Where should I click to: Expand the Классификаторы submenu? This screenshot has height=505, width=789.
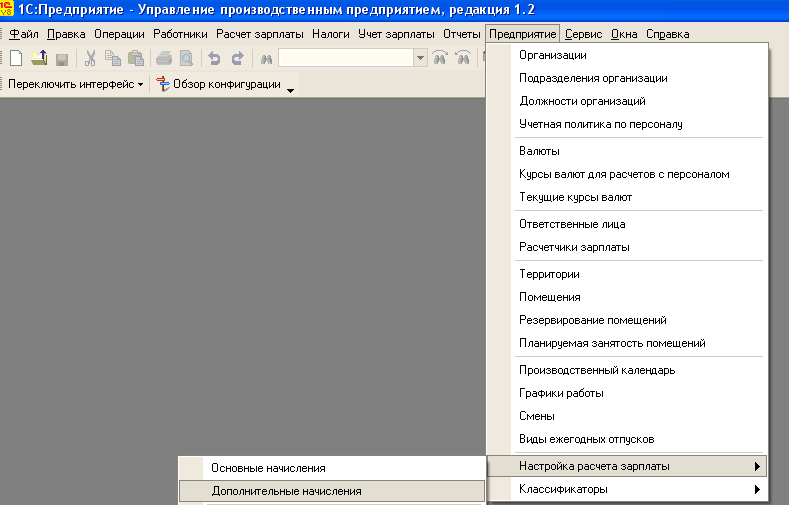click(627, 489)
